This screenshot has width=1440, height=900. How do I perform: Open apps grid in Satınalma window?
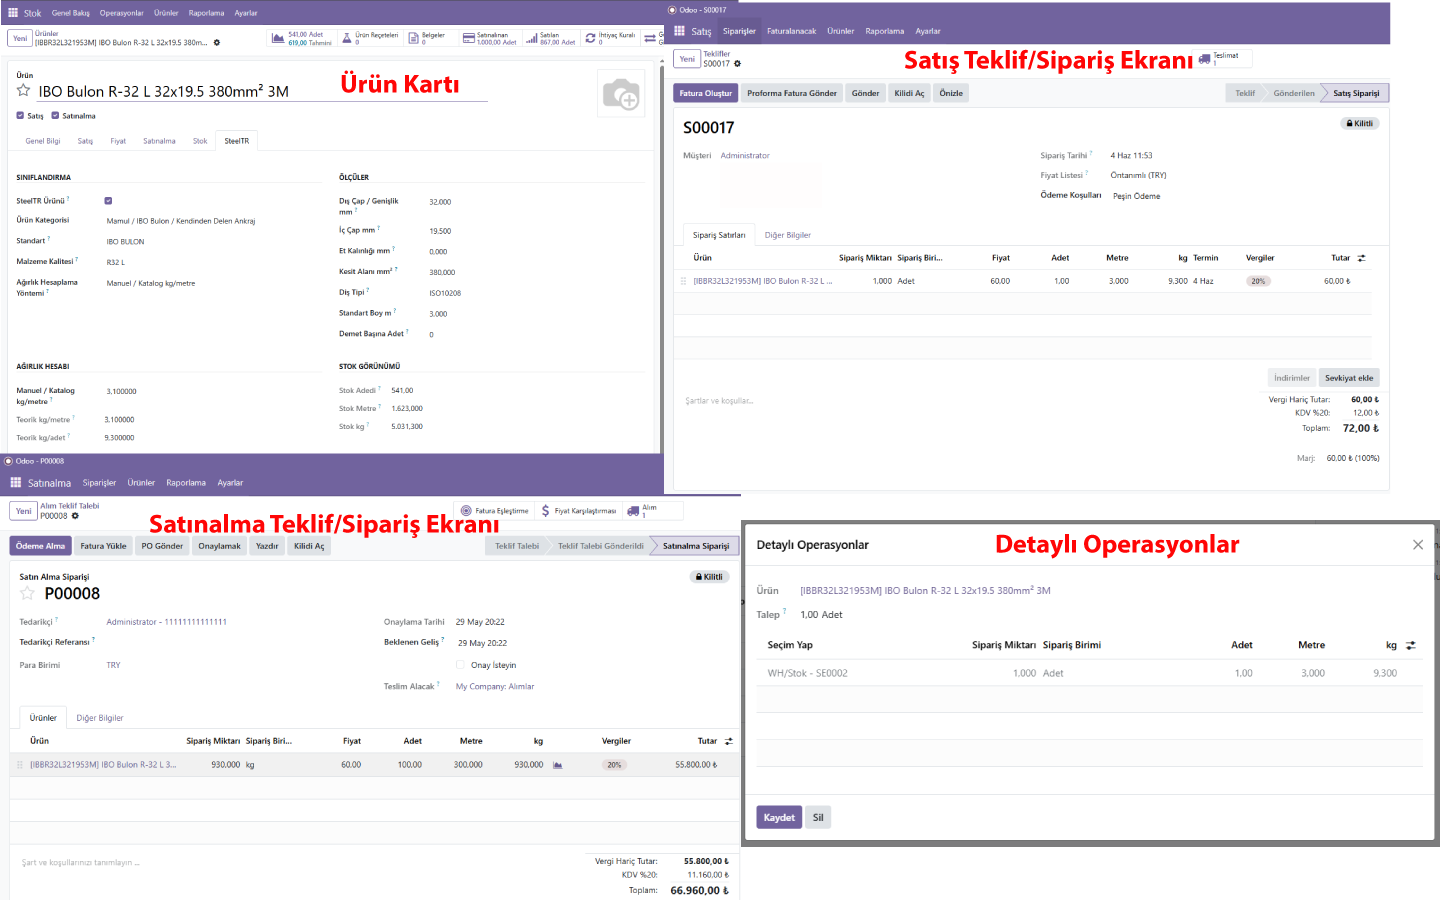tap(15, 482)
